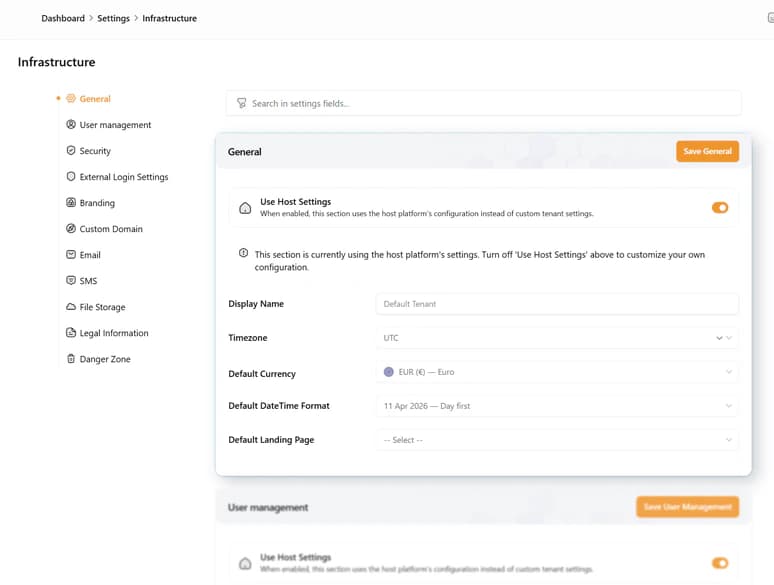Open the Default Landing Page select dropdown
Screen dimensions: 774x585
tap(557, 440)
